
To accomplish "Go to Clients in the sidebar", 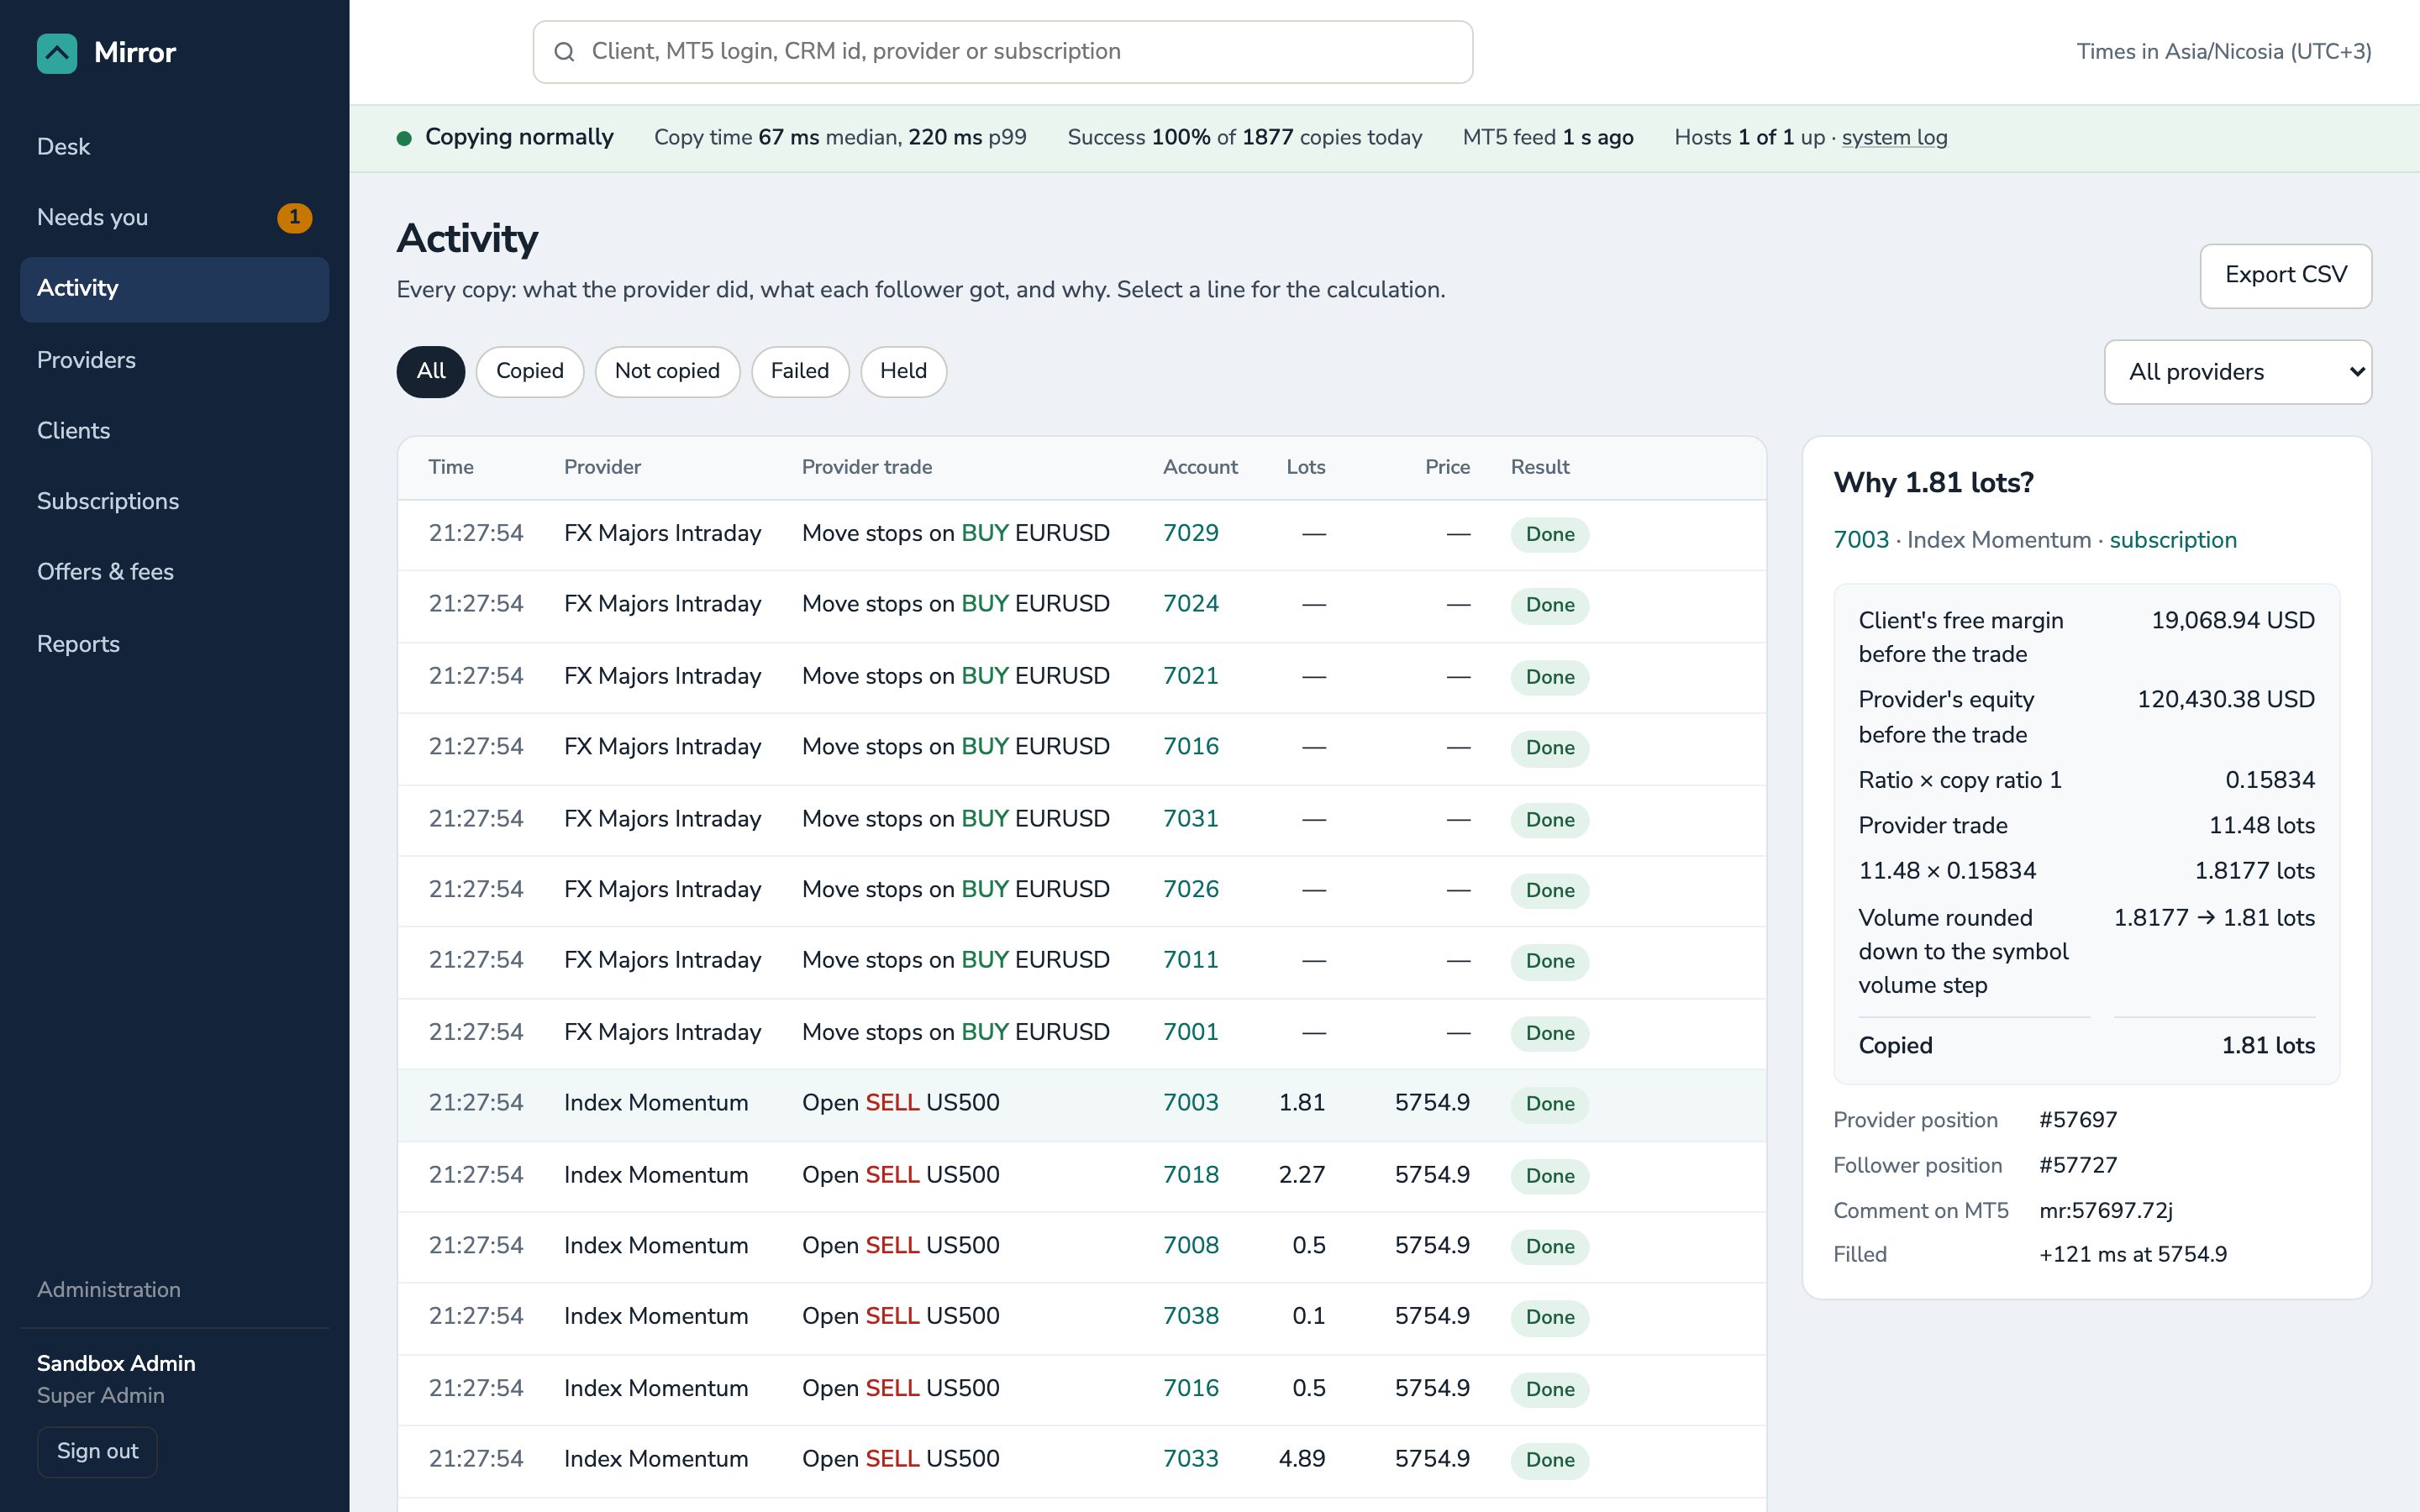I will 175,431.
